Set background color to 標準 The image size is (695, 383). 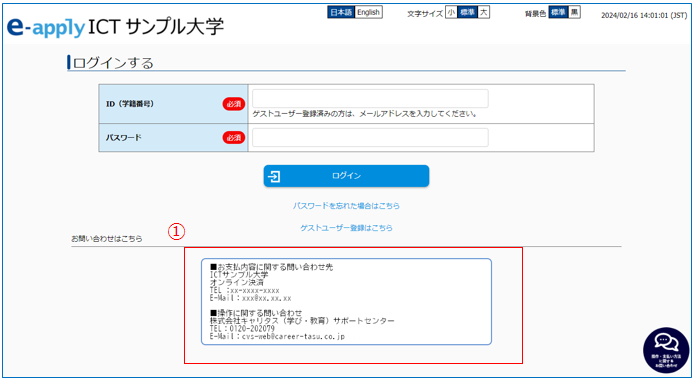coord(558,12)
